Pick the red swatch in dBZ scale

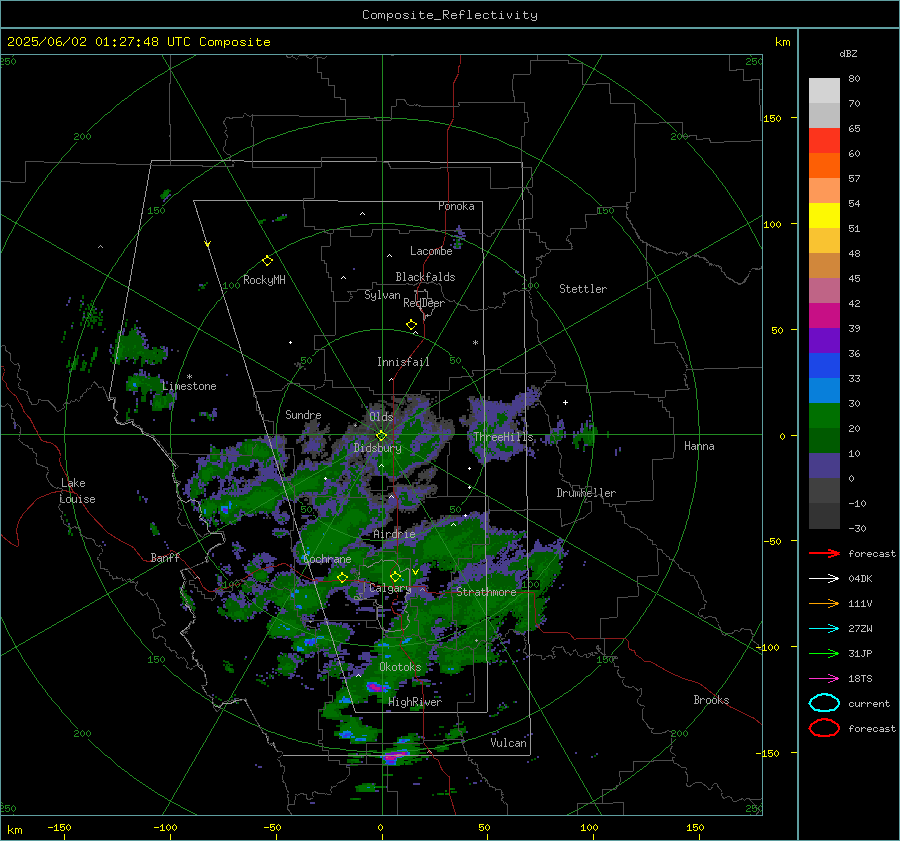pyautogui.click(x=824, y=141)
